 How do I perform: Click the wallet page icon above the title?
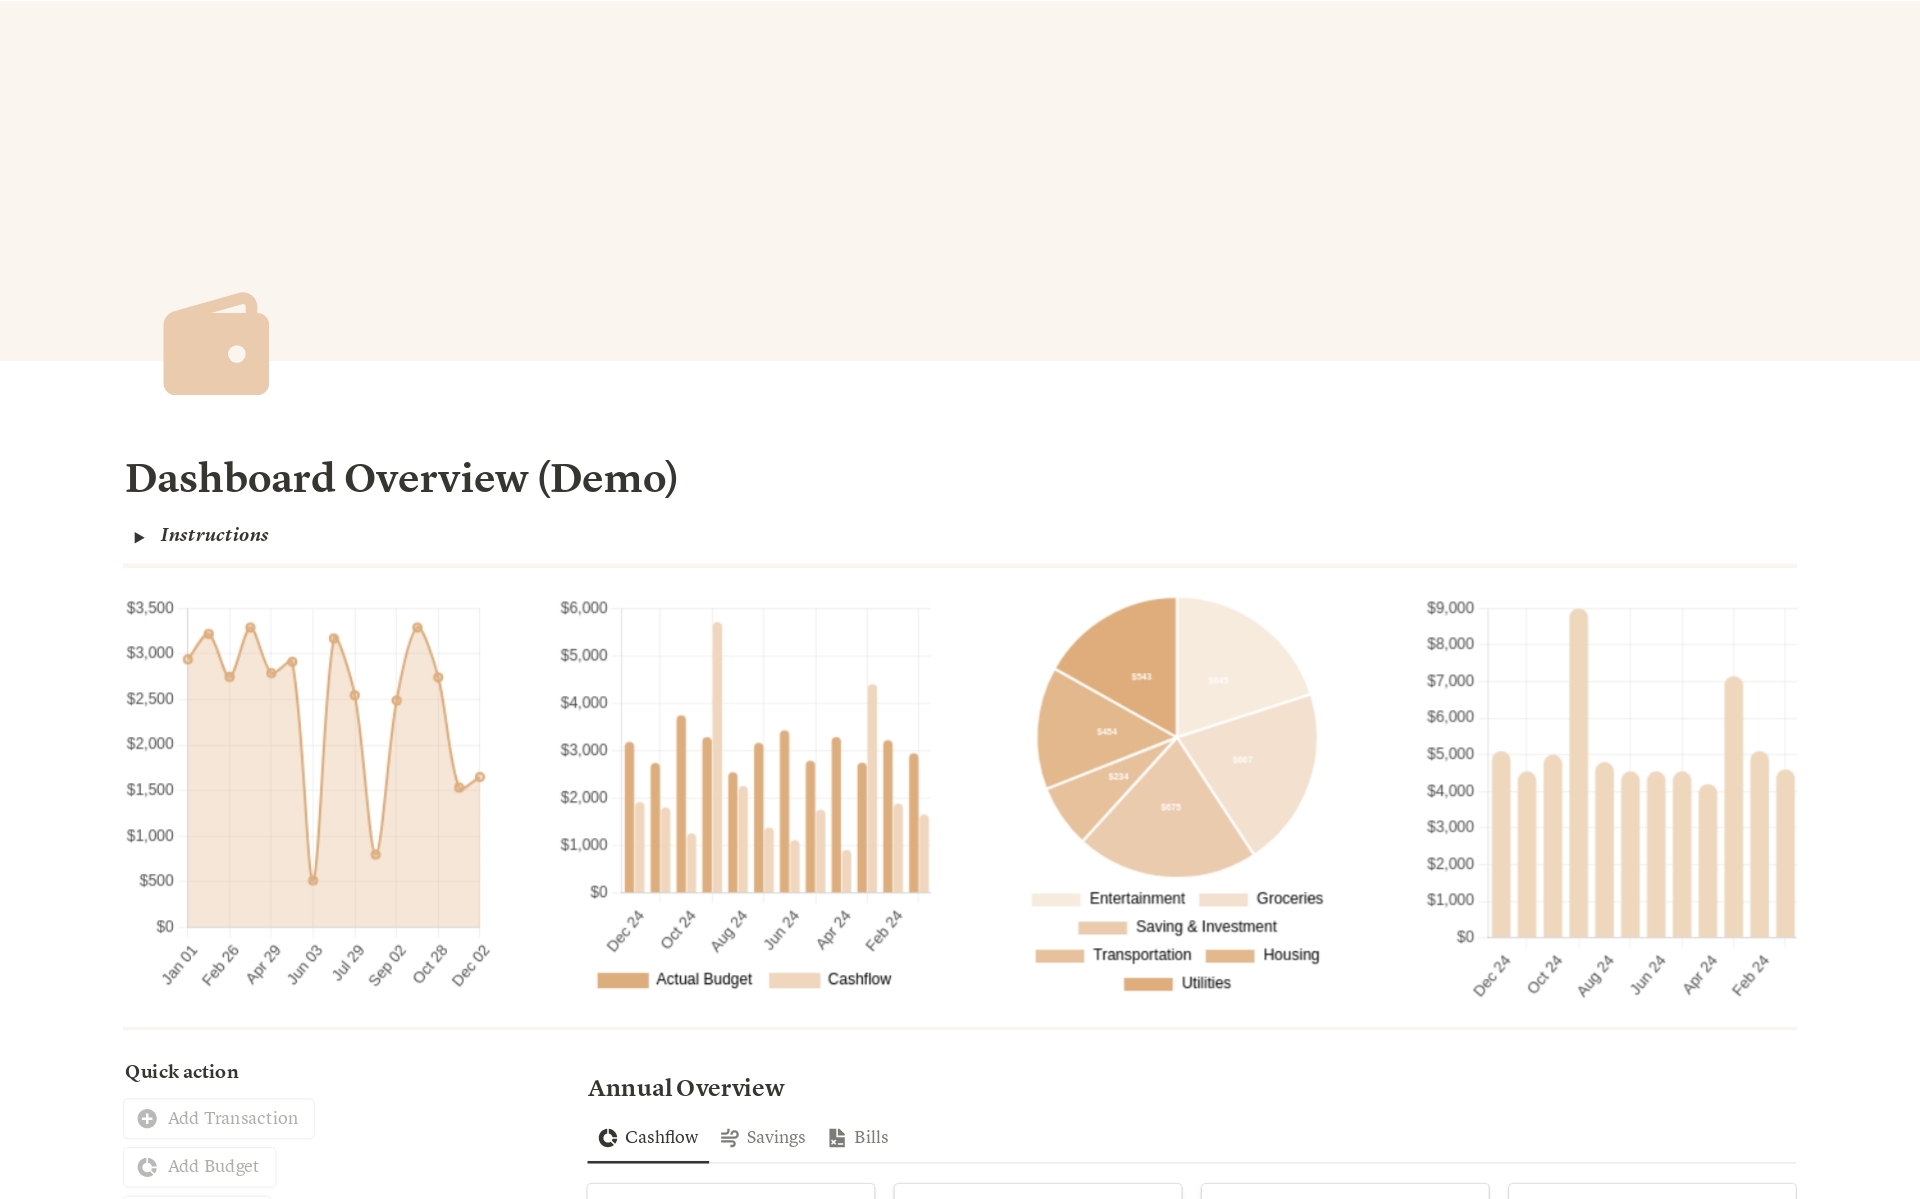tap(215, 344)
